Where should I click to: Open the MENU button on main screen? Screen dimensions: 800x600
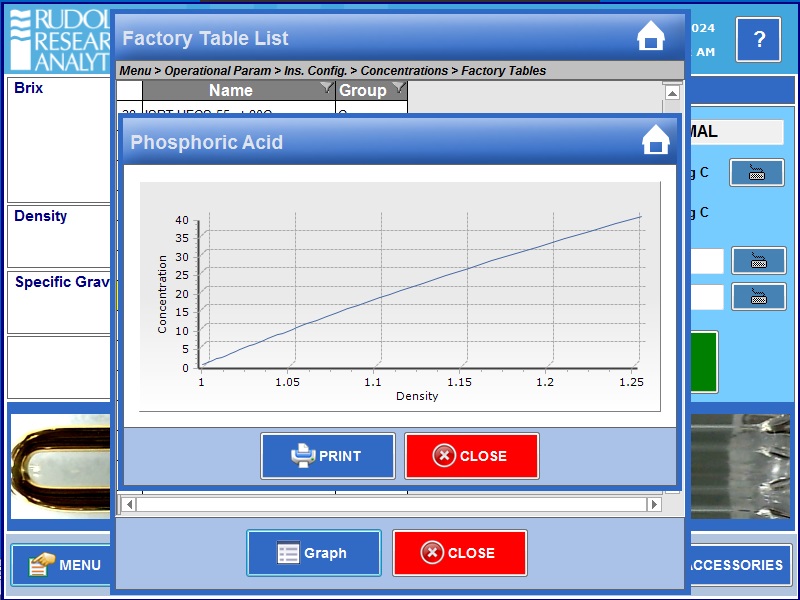click(x=61, y=565)
